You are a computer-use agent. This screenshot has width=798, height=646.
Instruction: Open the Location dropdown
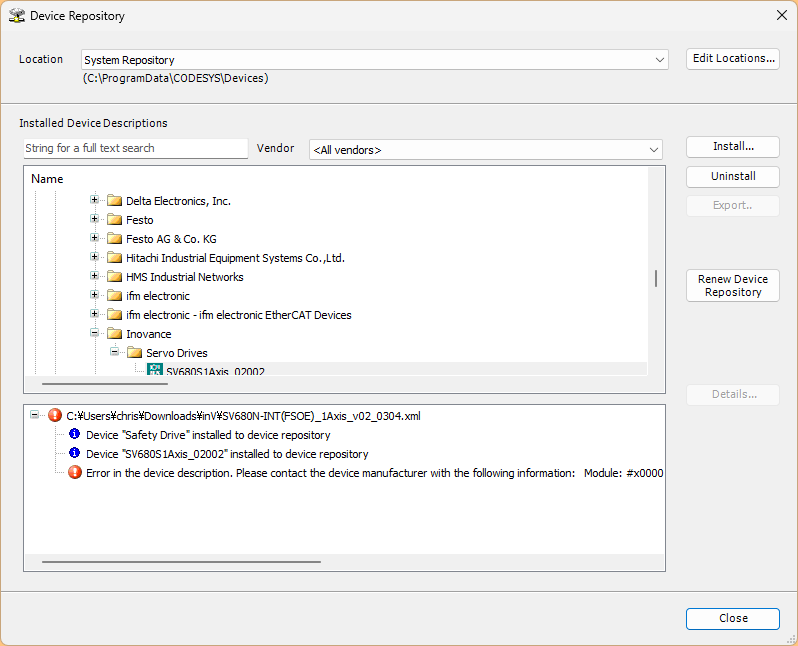pos(660,60)
